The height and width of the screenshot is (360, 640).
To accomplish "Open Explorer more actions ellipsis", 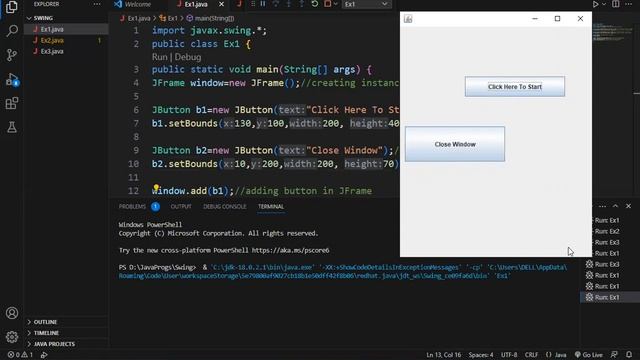I will 97,4.
